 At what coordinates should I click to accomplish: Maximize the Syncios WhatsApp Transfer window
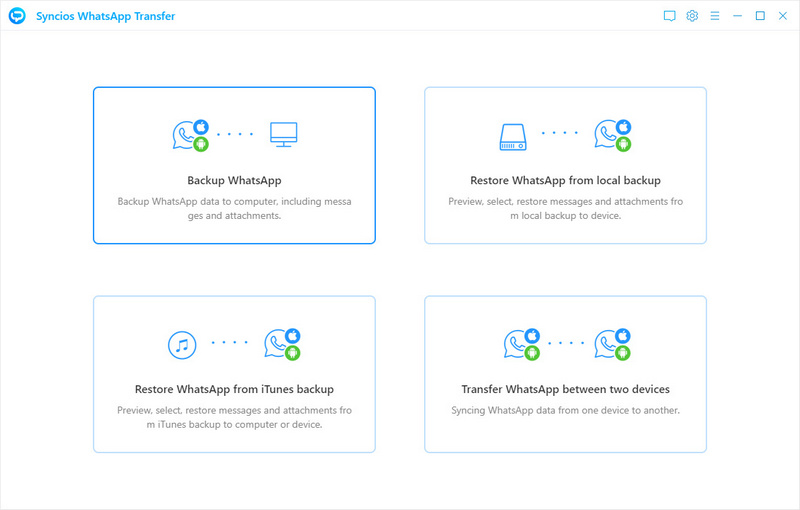coord(760,16)
